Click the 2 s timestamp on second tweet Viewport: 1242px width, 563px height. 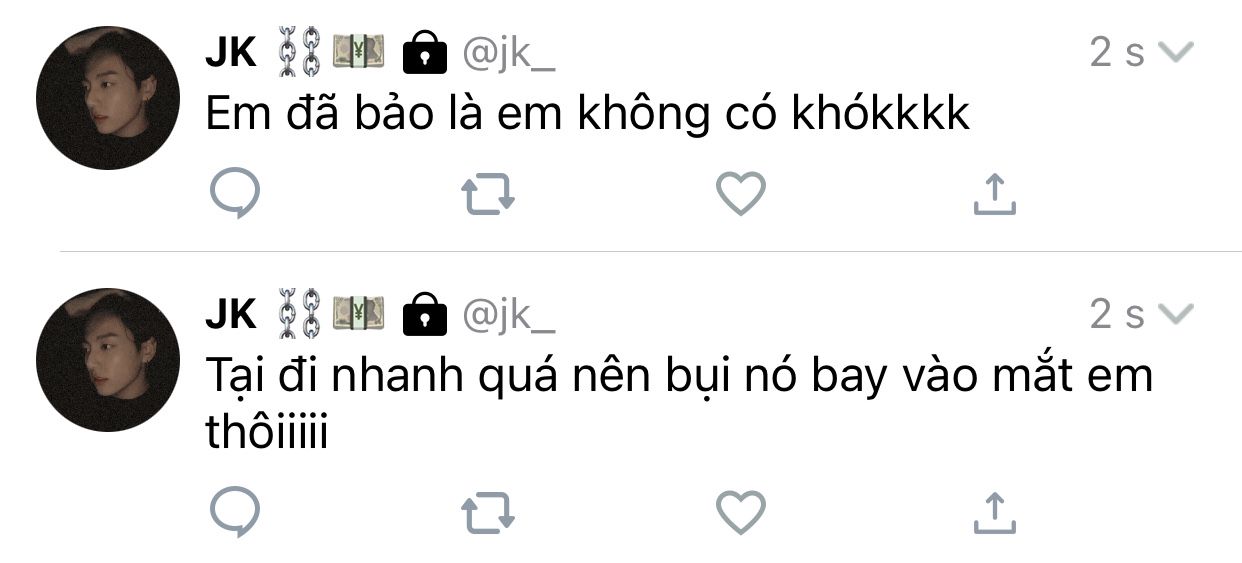coord(1117,315)
